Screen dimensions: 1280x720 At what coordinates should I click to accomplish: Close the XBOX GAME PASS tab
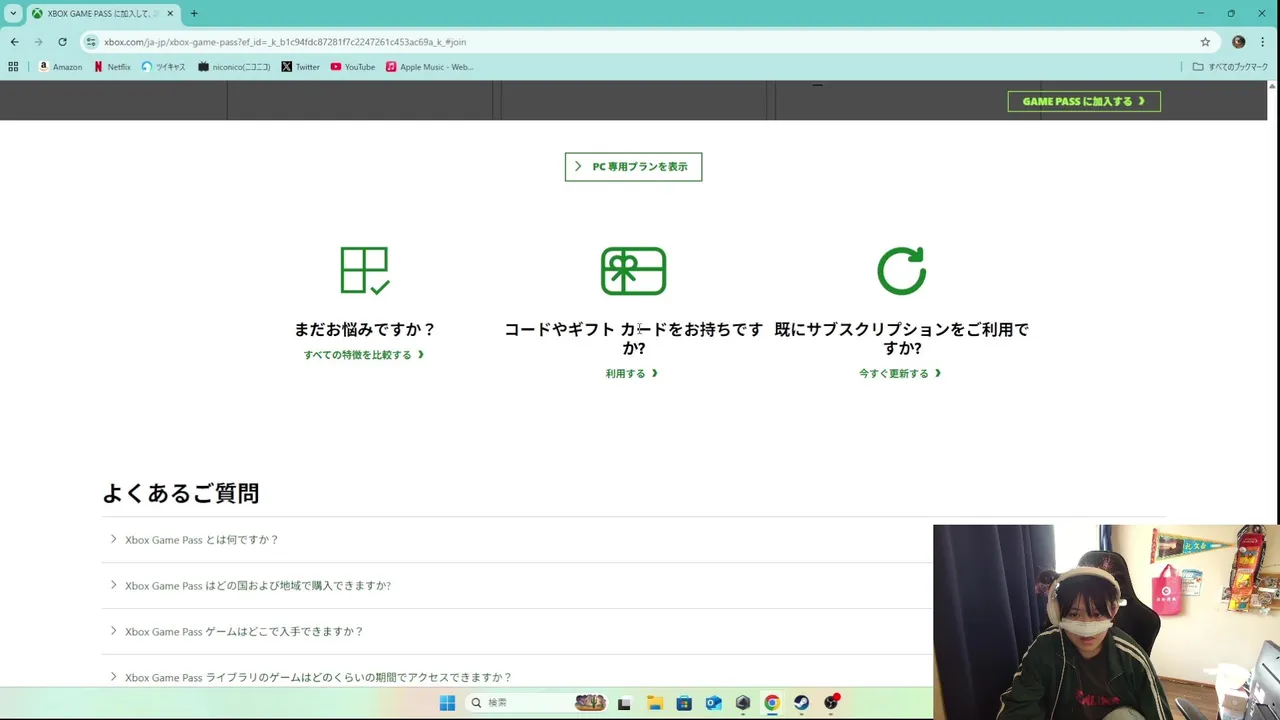pyautogui.click(x=168, y=14)
